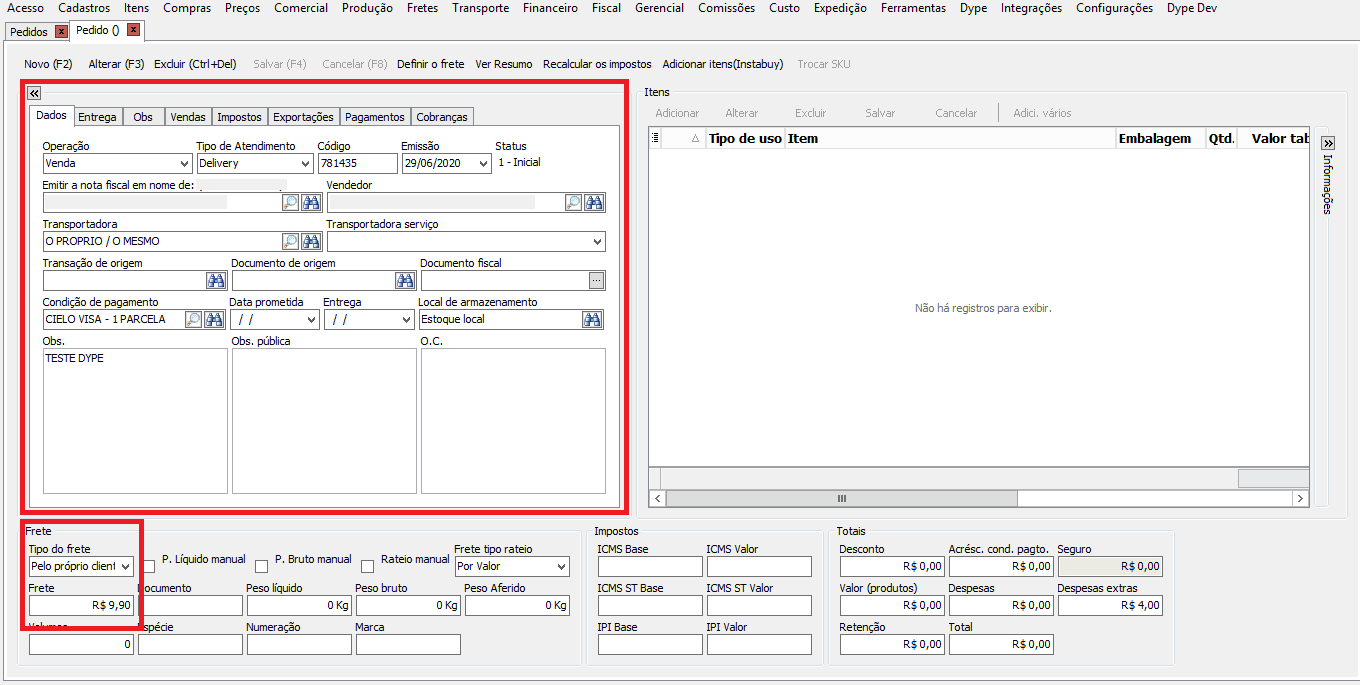Open the Entrega date dropdown
The height and width of the screenshot is (685, 1360).
405,319
